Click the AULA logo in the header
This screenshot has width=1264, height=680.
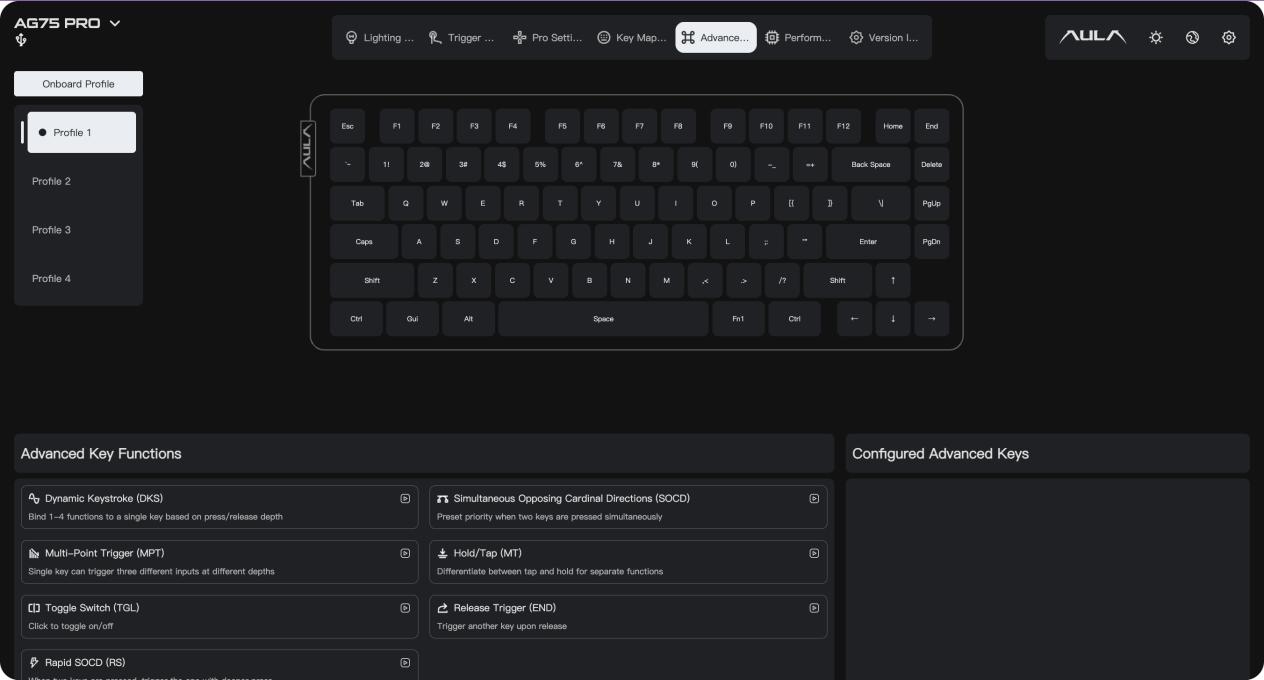(1093, 37)
